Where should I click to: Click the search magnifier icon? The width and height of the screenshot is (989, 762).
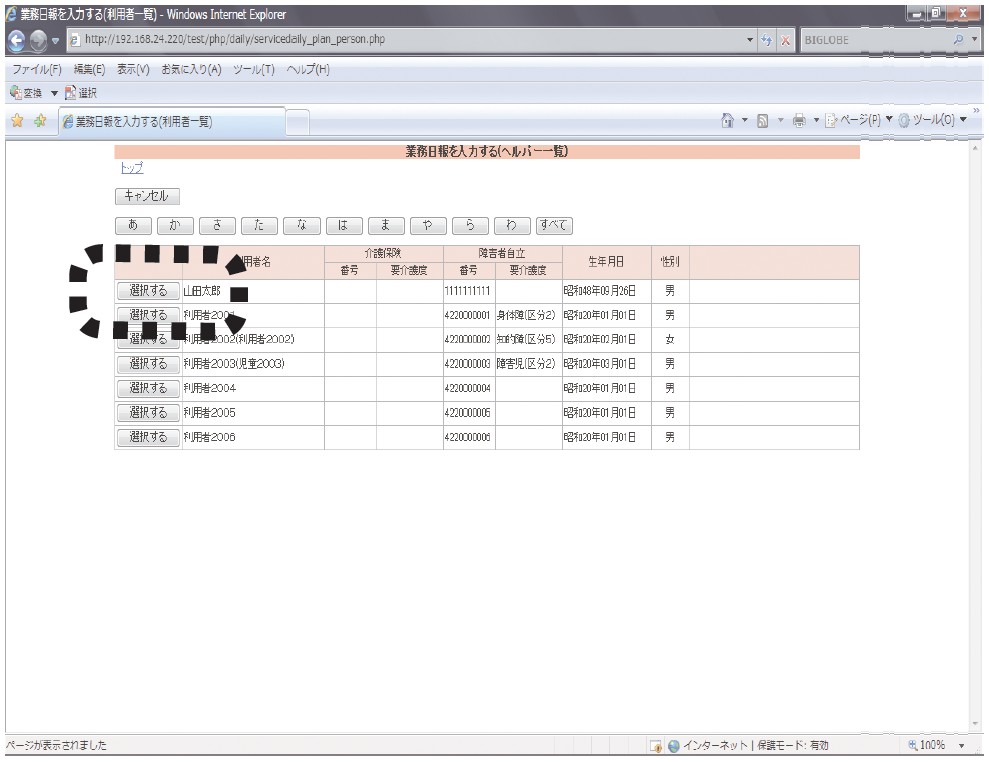(x=958, y=39)
